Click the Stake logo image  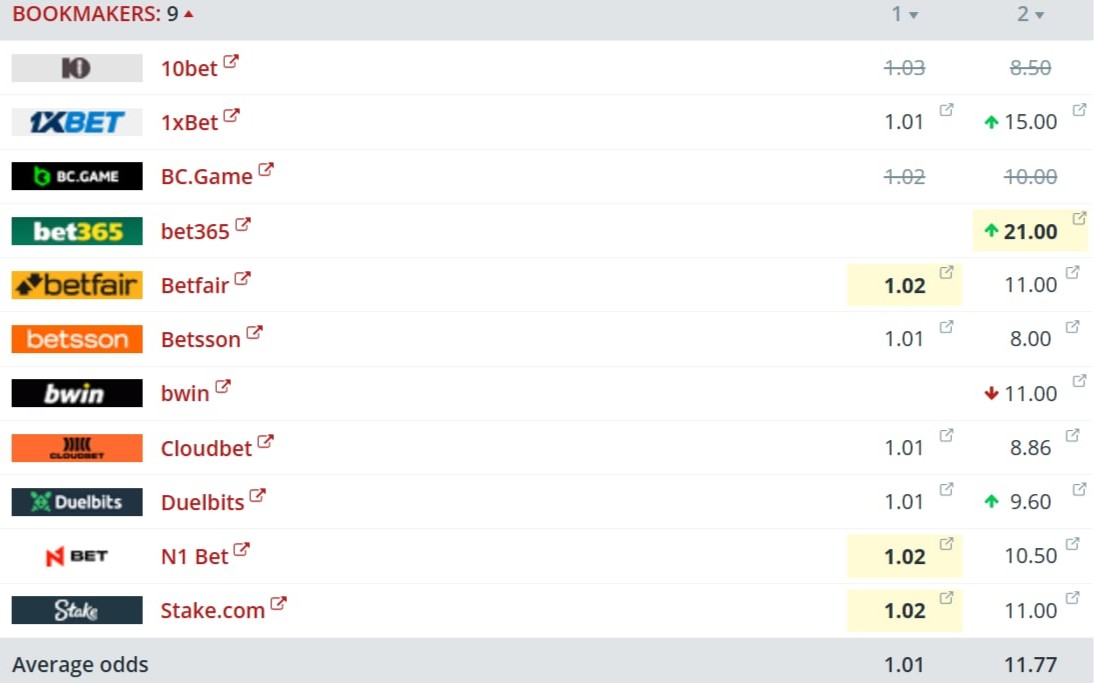pos(77,610)
